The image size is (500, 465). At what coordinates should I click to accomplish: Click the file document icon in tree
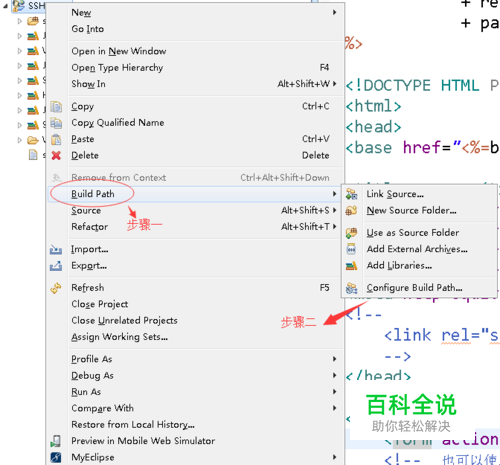pyautogui.click(x=33, y=155)
